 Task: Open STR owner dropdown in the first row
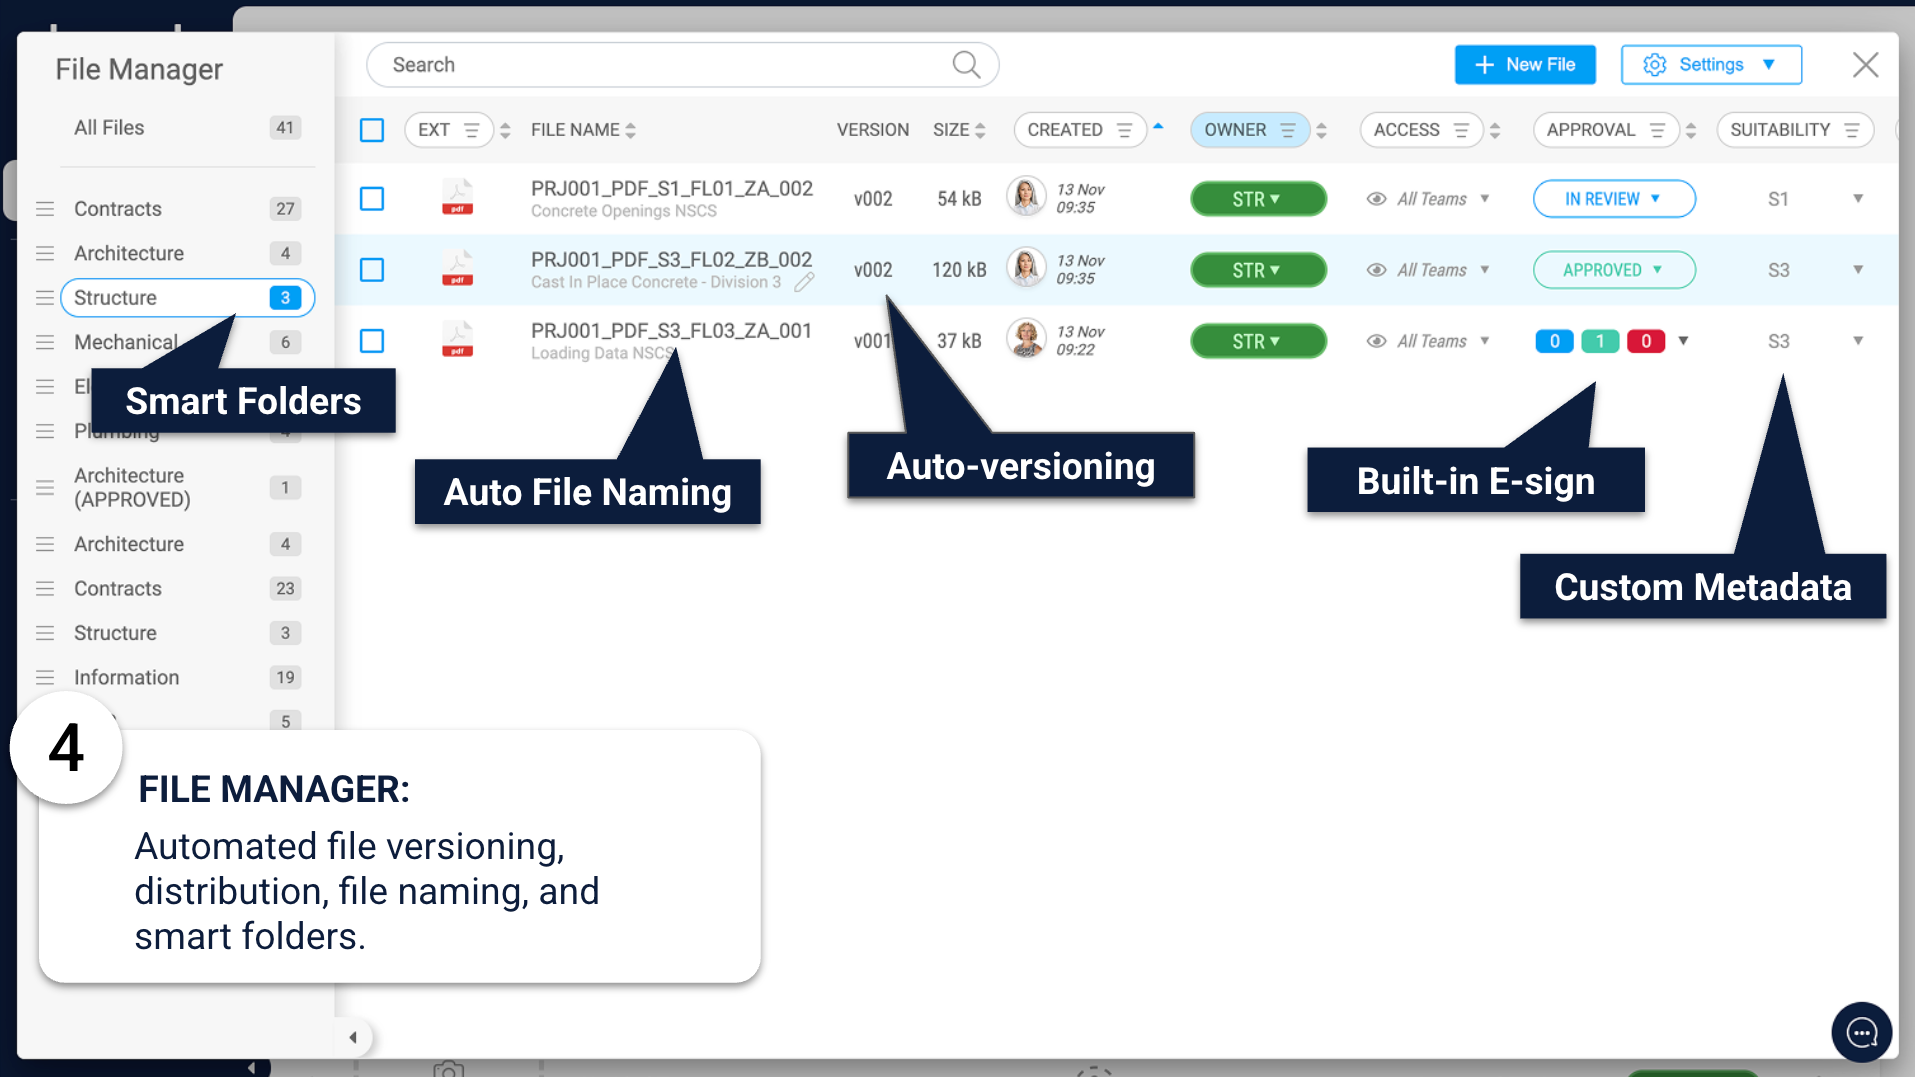point(1258,199)
